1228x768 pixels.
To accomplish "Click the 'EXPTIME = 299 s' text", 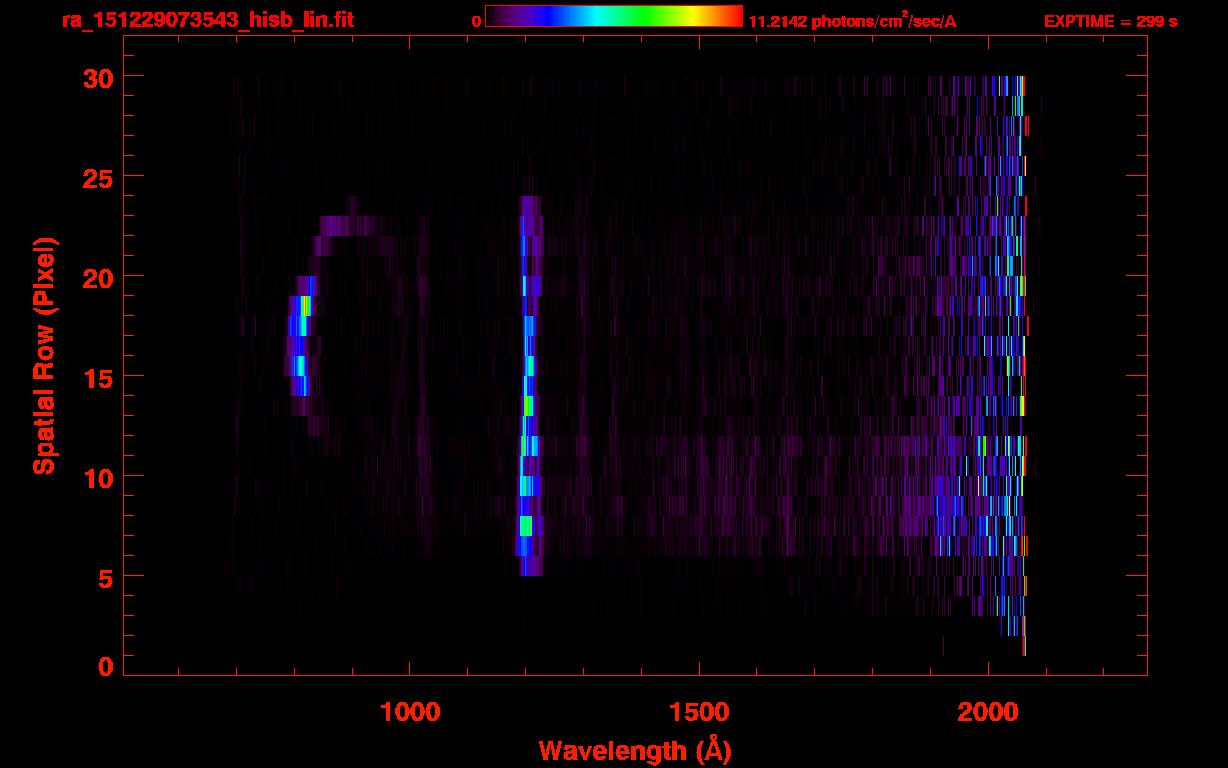I will click(x=1110, y=21).
